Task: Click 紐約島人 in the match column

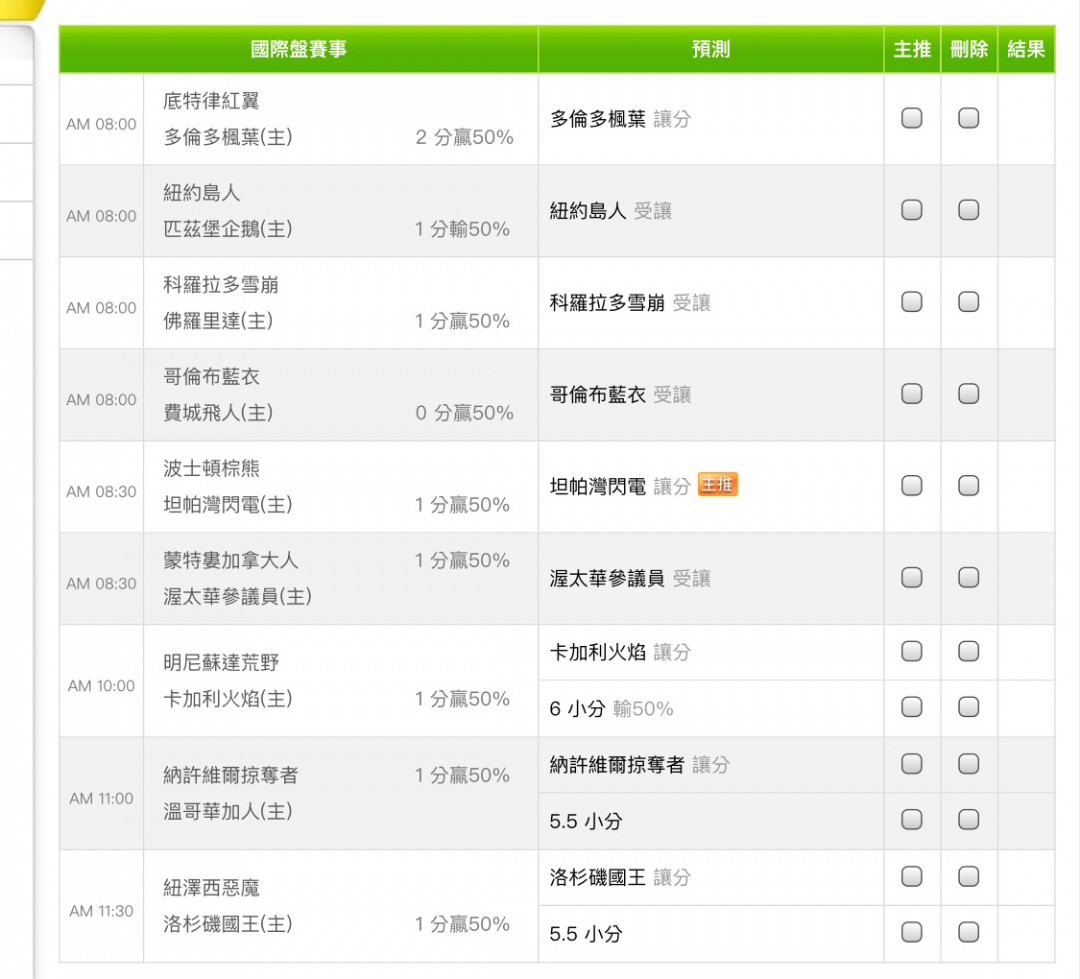Action: point(202,193)
